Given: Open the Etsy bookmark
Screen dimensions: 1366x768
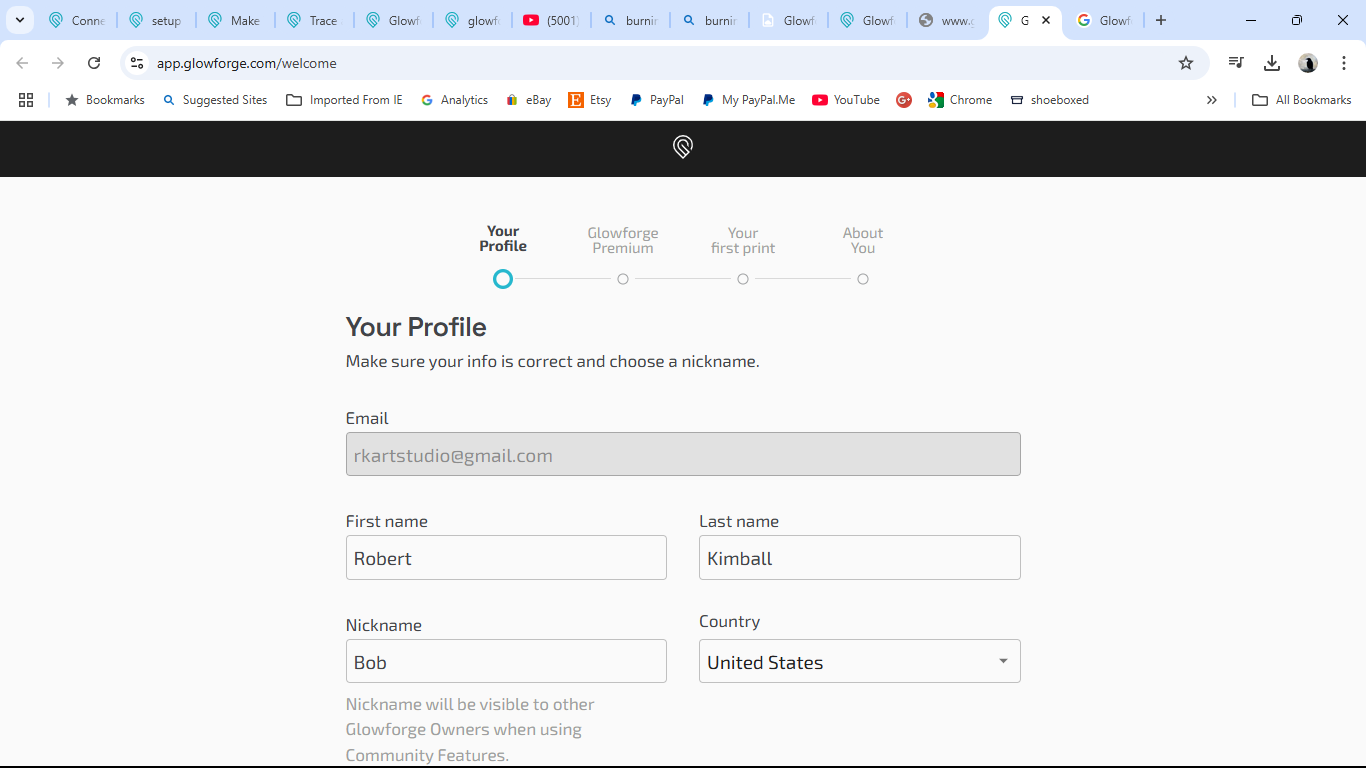Looking at the screenshot, I should (590, 100).
